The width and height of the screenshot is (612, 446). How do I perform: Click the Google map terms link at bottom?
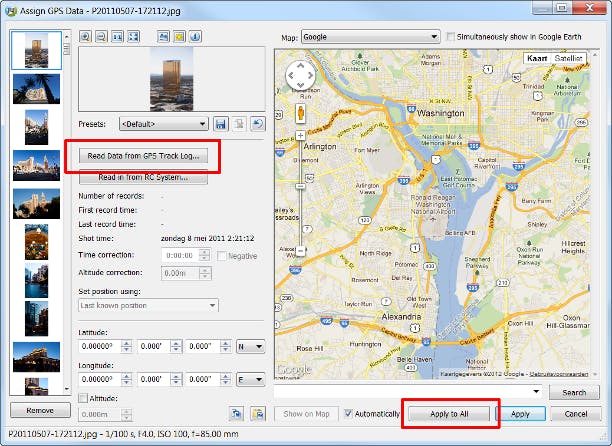pos(558,374)
